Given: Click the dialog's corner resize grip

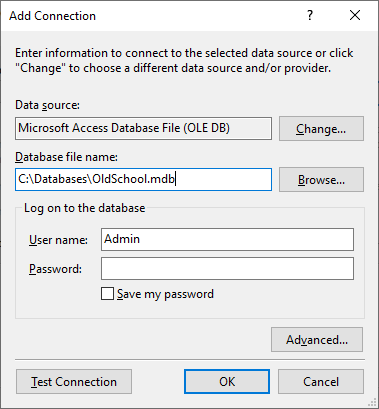Looking at the screenshot, I should (x=373, y=403).
